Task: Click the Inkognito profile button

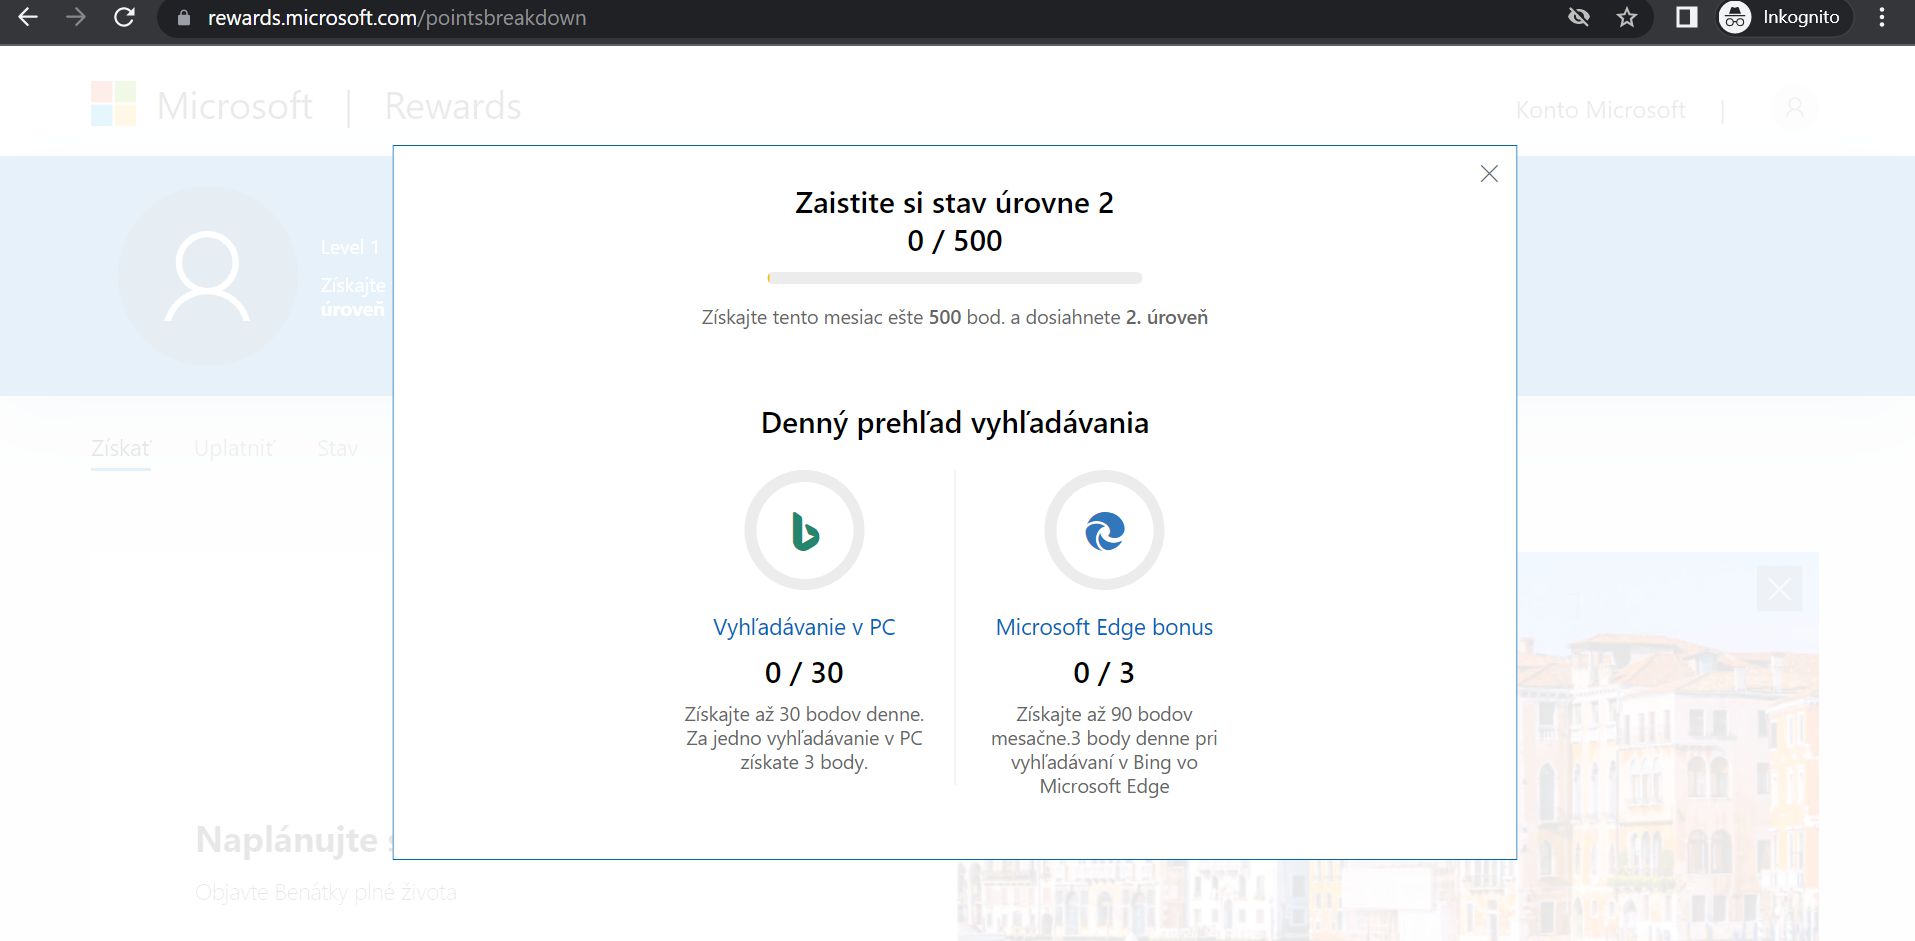Action: tap(1783, 17)
